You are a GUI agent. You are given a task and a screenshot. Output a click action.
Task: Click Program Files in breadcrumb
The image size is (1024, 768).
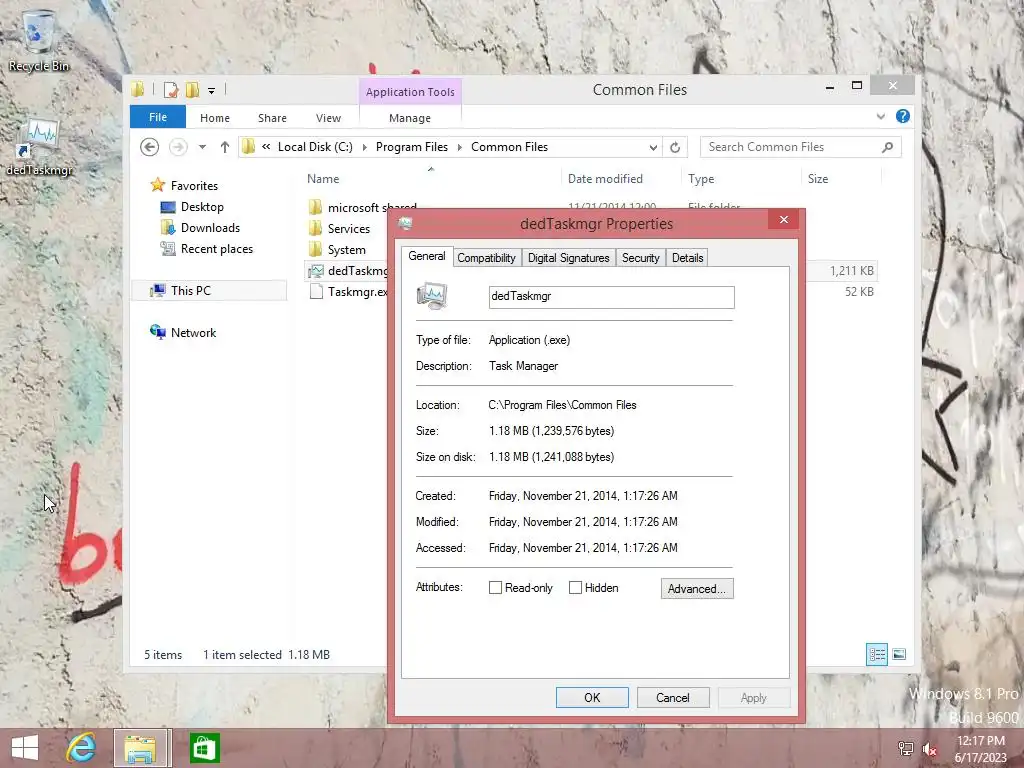pyautogui.click(x=412, y=147)
